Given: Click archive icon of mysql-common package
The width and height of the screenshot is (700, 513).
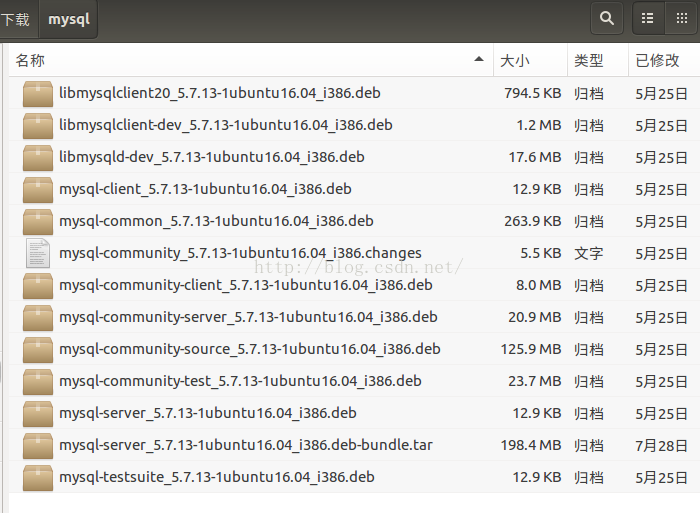Looking at the screenshot, I should (x=38, y=222).
